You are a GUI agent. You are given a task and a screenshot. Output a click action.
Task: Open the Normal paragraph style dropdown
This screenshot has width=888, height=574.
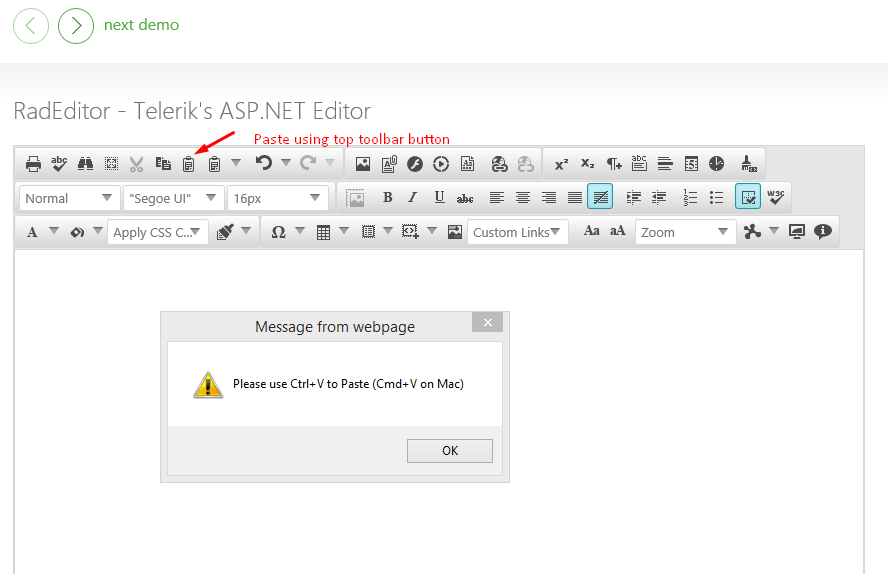(x=69, y=198)
